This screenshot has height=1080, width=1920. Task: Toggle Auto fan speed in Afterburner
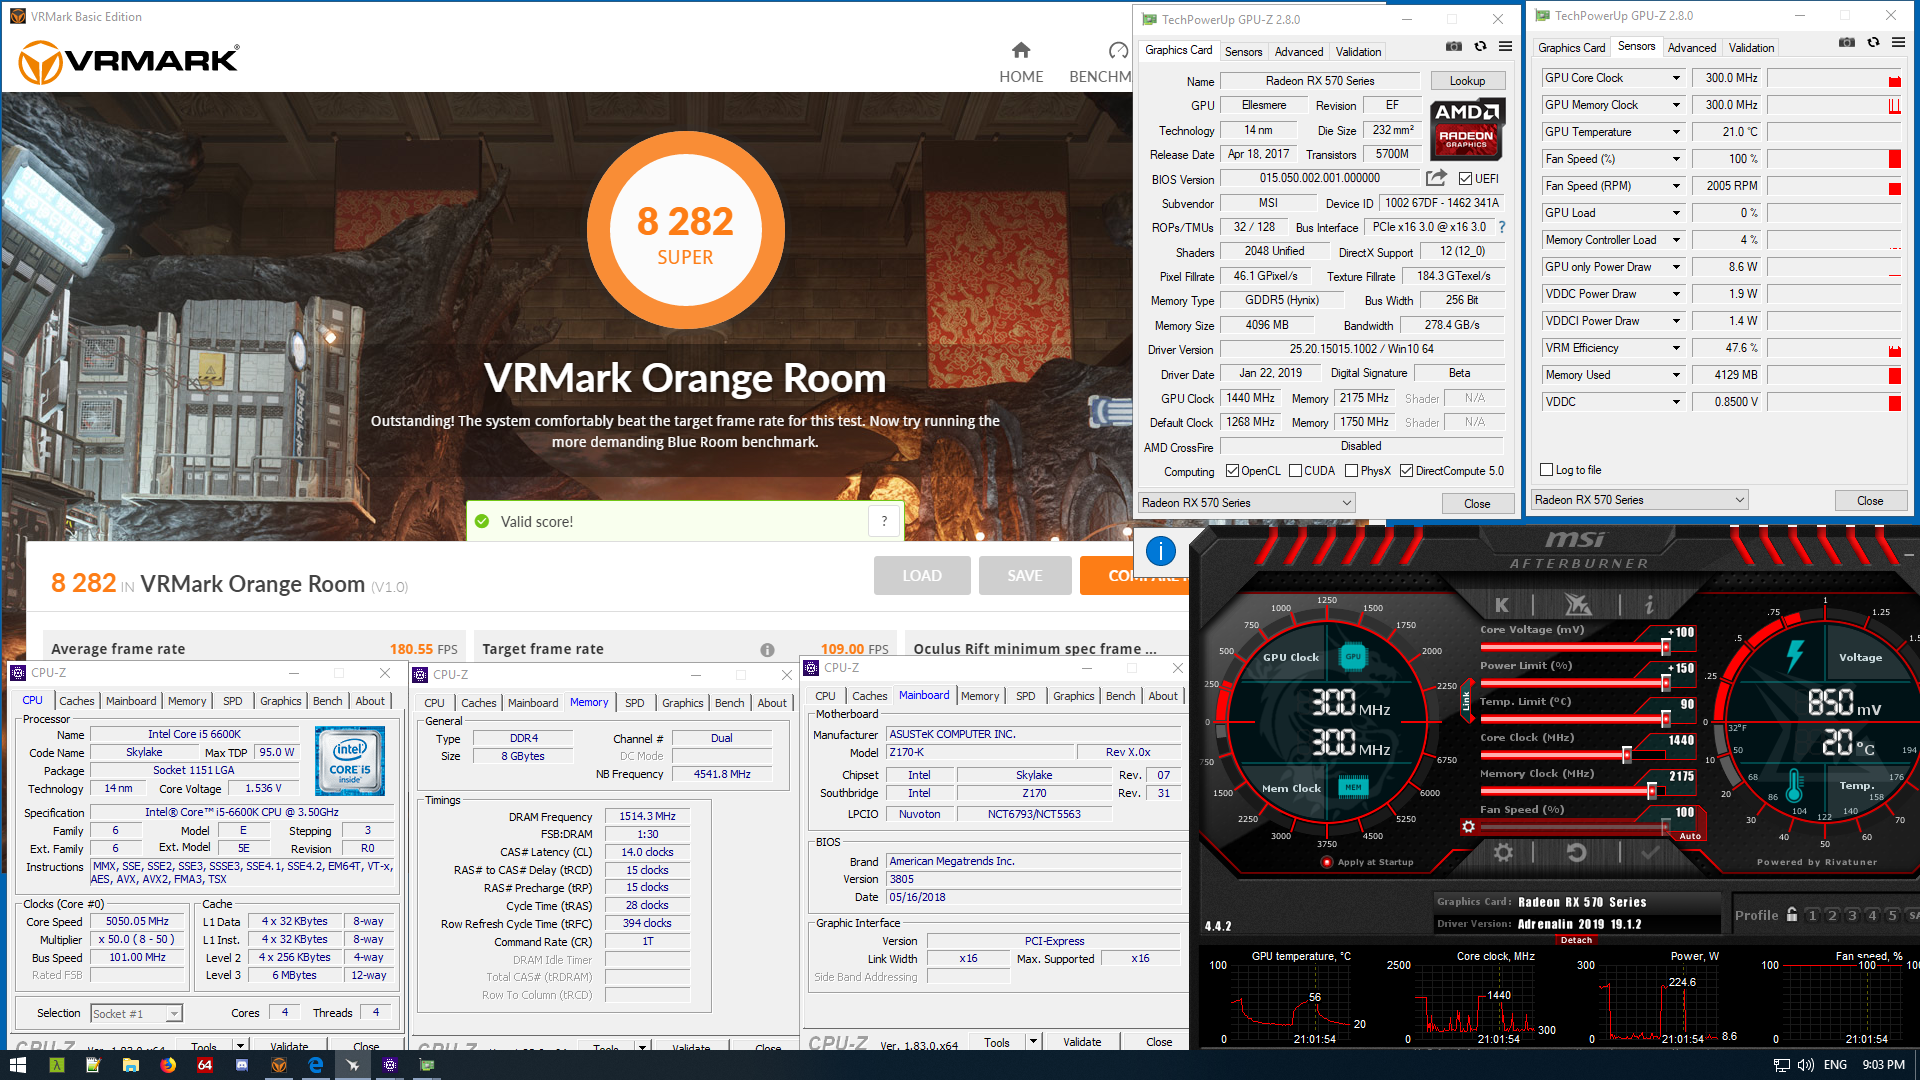point(1690,836)
